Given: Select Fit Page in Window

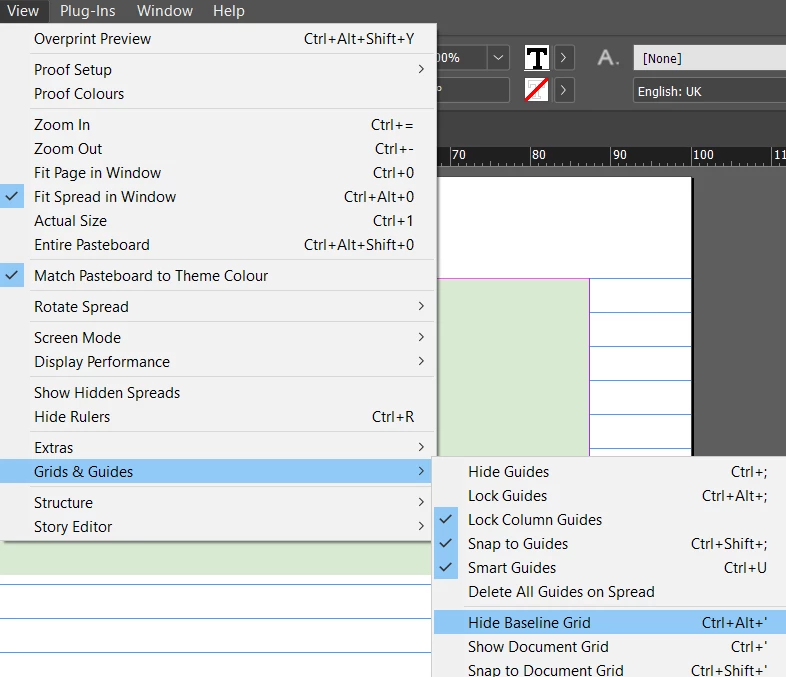Looking at the screenshot, I should [217, 172].
